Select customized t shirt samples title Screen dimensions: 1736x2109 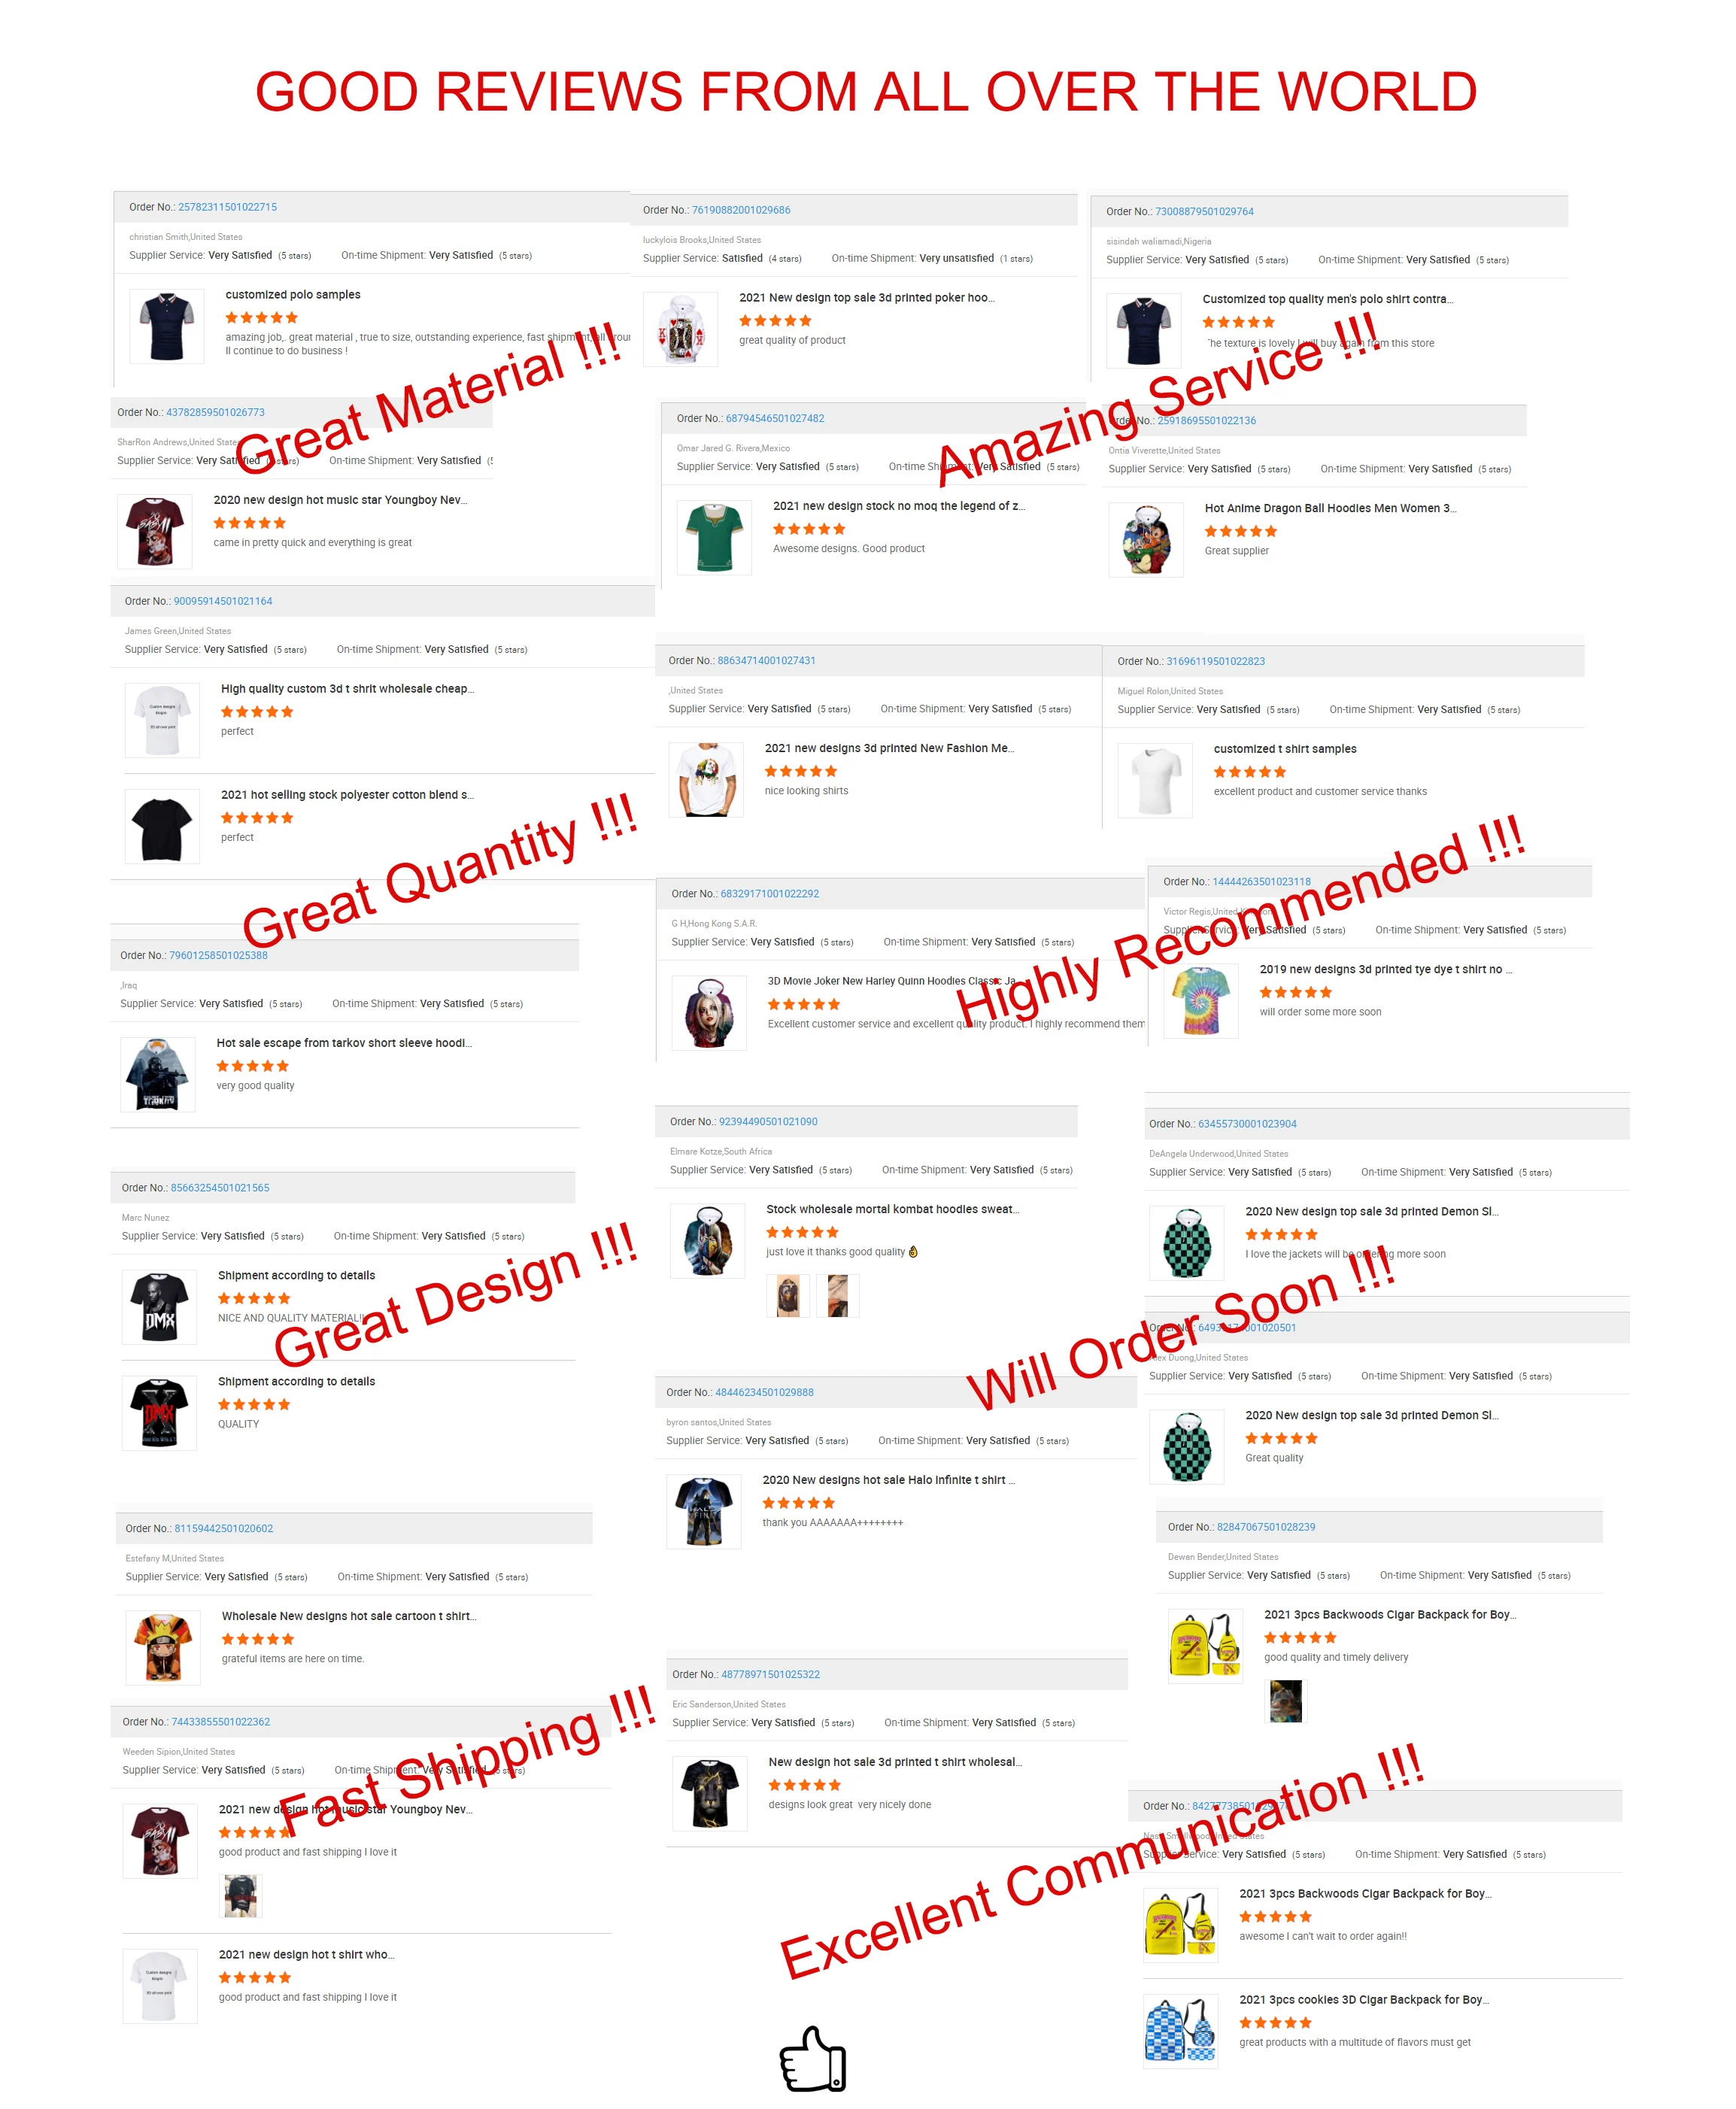(x=1285, y=748)
